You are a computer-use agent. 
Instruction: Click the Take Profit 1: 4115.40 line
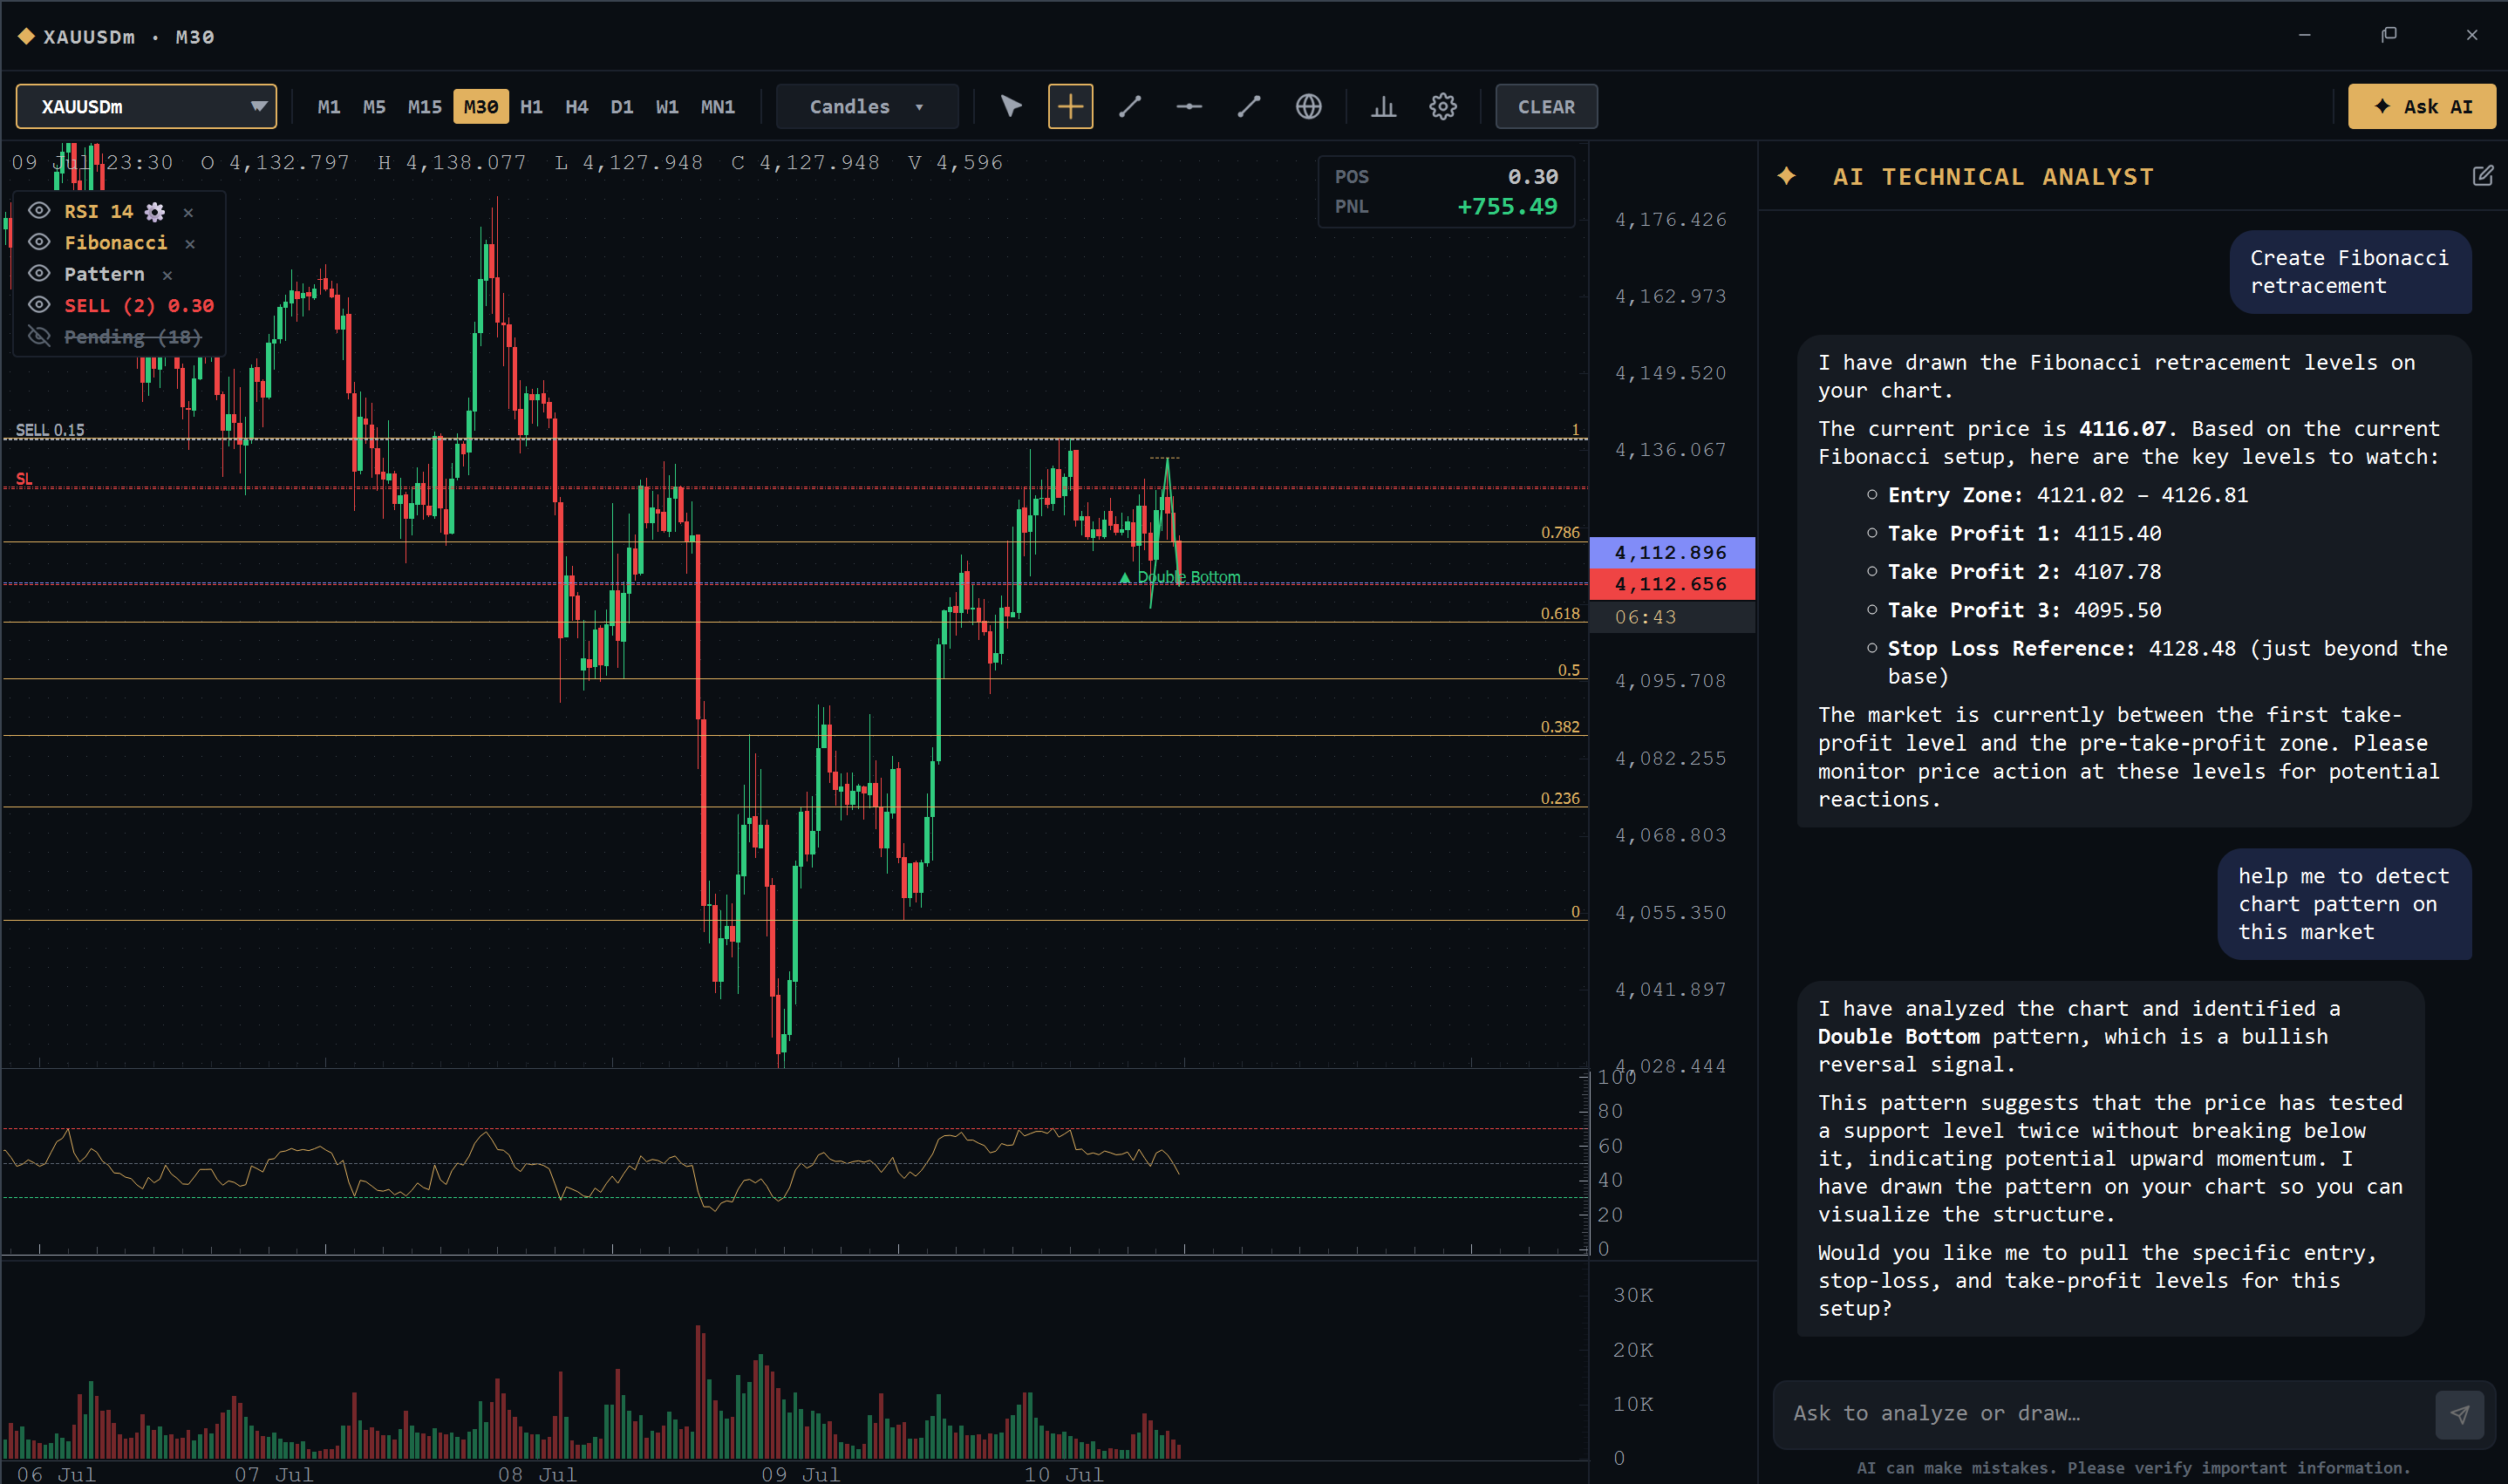click(2024, 534)
